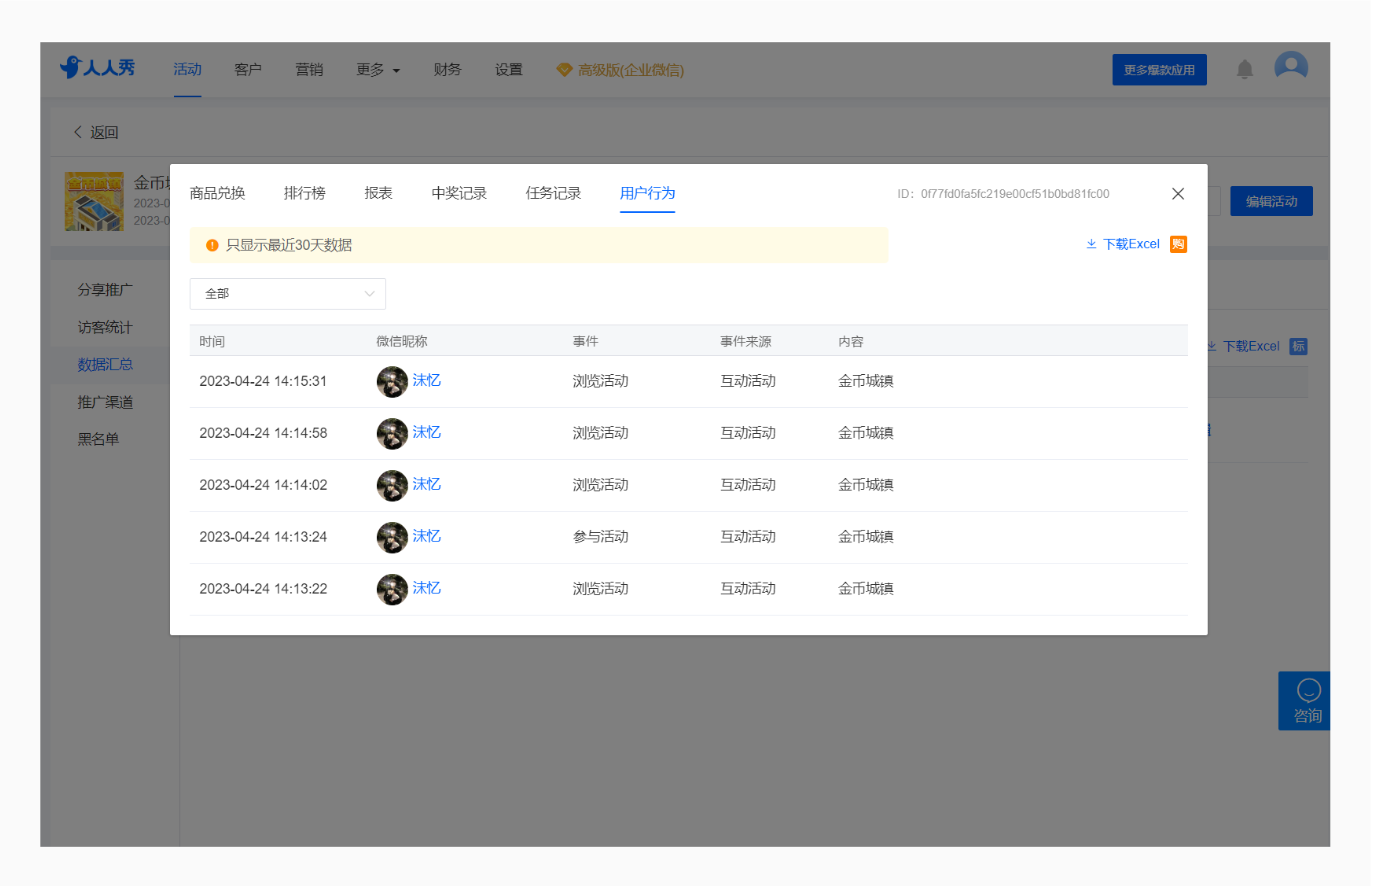Open the notification bell
Image resolution: width=1375 pixels, height=886 pixels.
[1244, 69]
